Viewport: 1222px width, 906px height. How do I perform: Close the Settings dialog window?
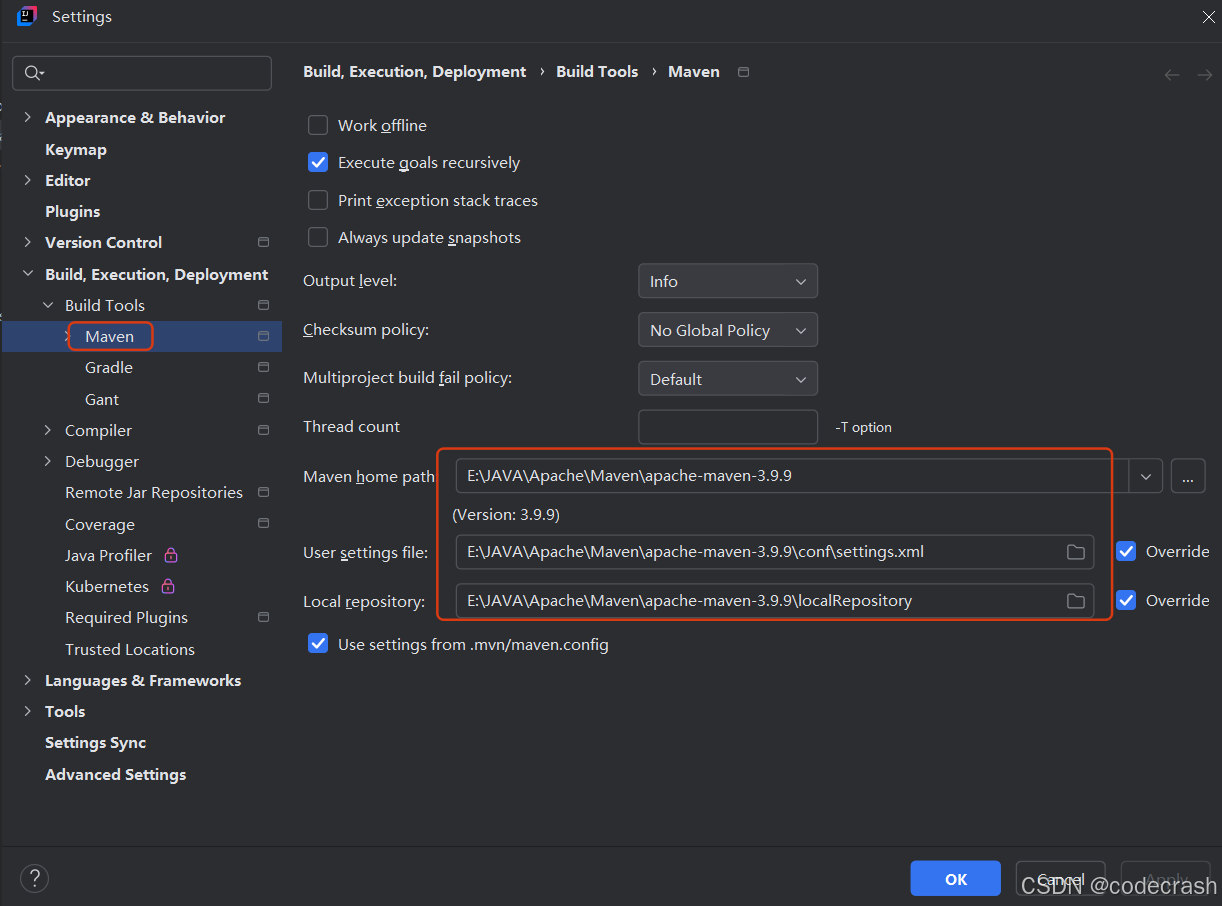pyautogui.click(x=1207, y=16)
